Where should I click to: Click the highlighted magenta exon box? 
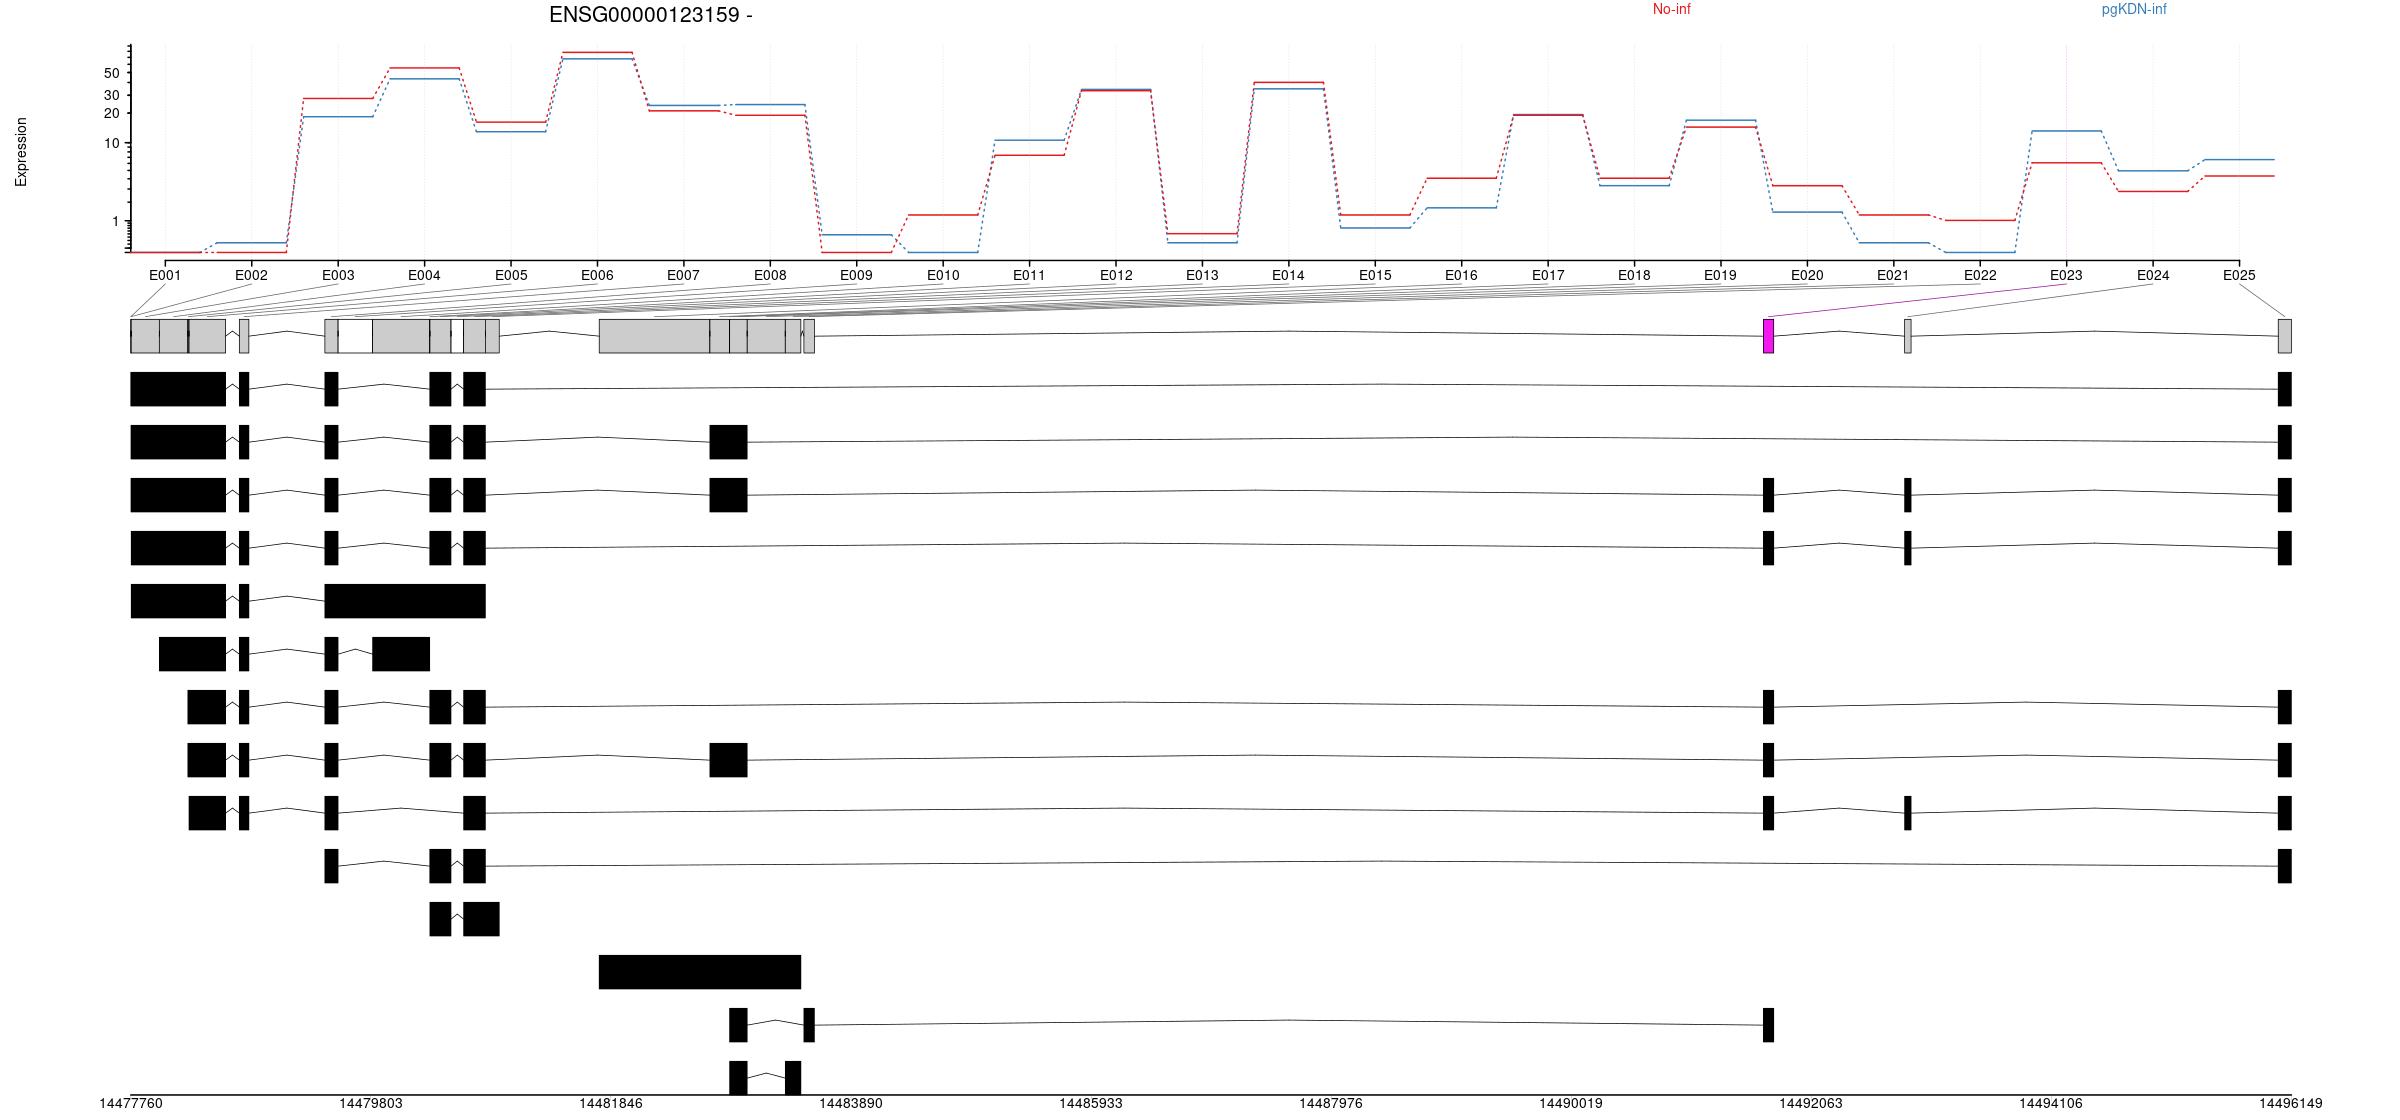1768,336
